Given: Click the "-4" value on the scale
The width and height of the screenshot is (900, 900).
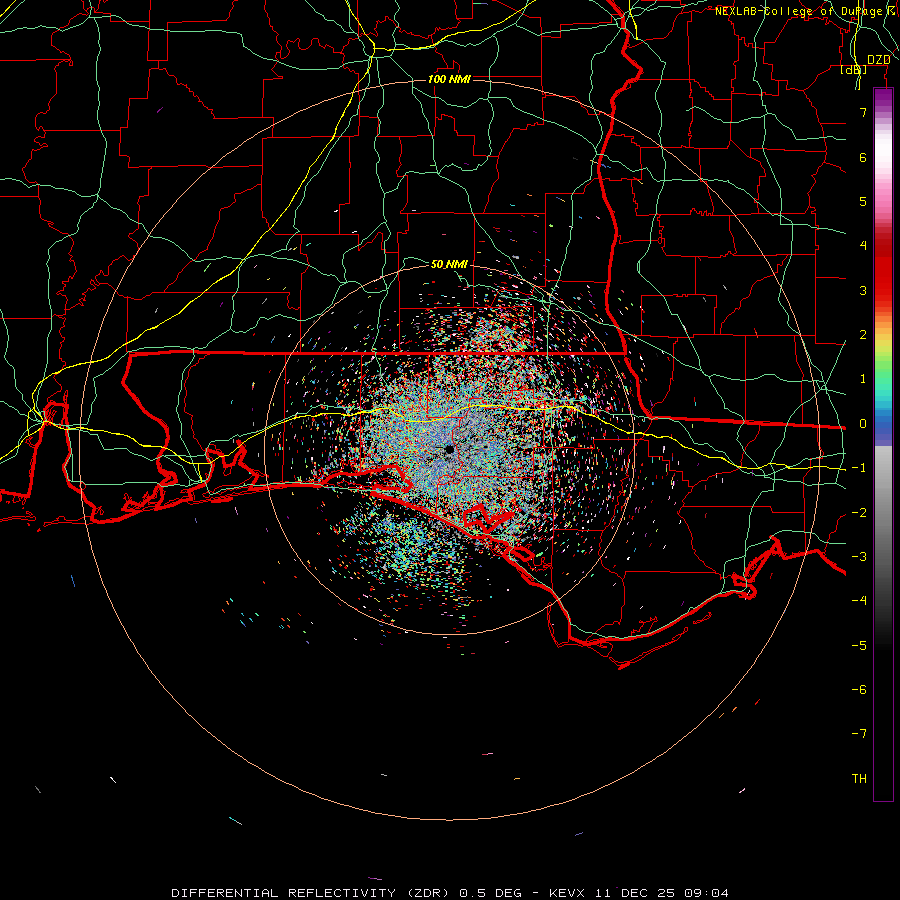Looking at the screenshot, I should pyautogui.click(x=859, y=601).
